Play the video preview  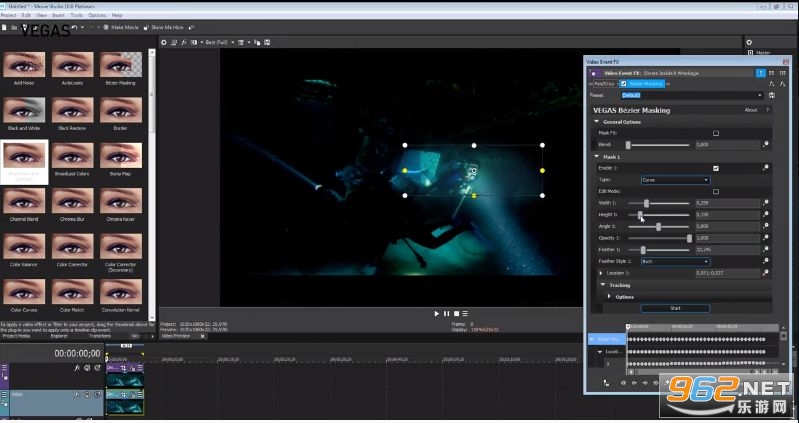click(437, 314)
